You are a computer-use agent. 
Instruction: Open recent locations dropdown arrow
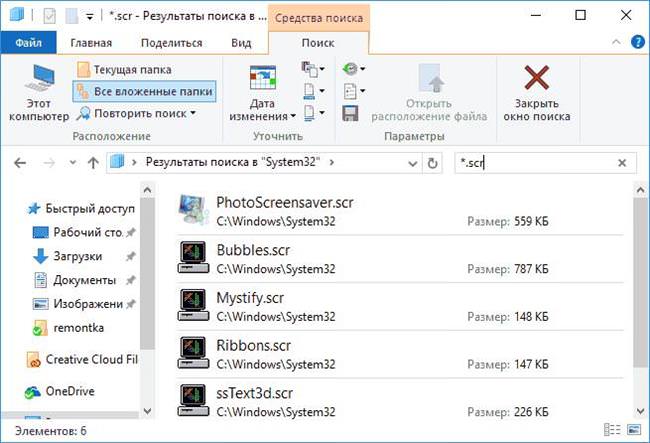tap(73, 163)
